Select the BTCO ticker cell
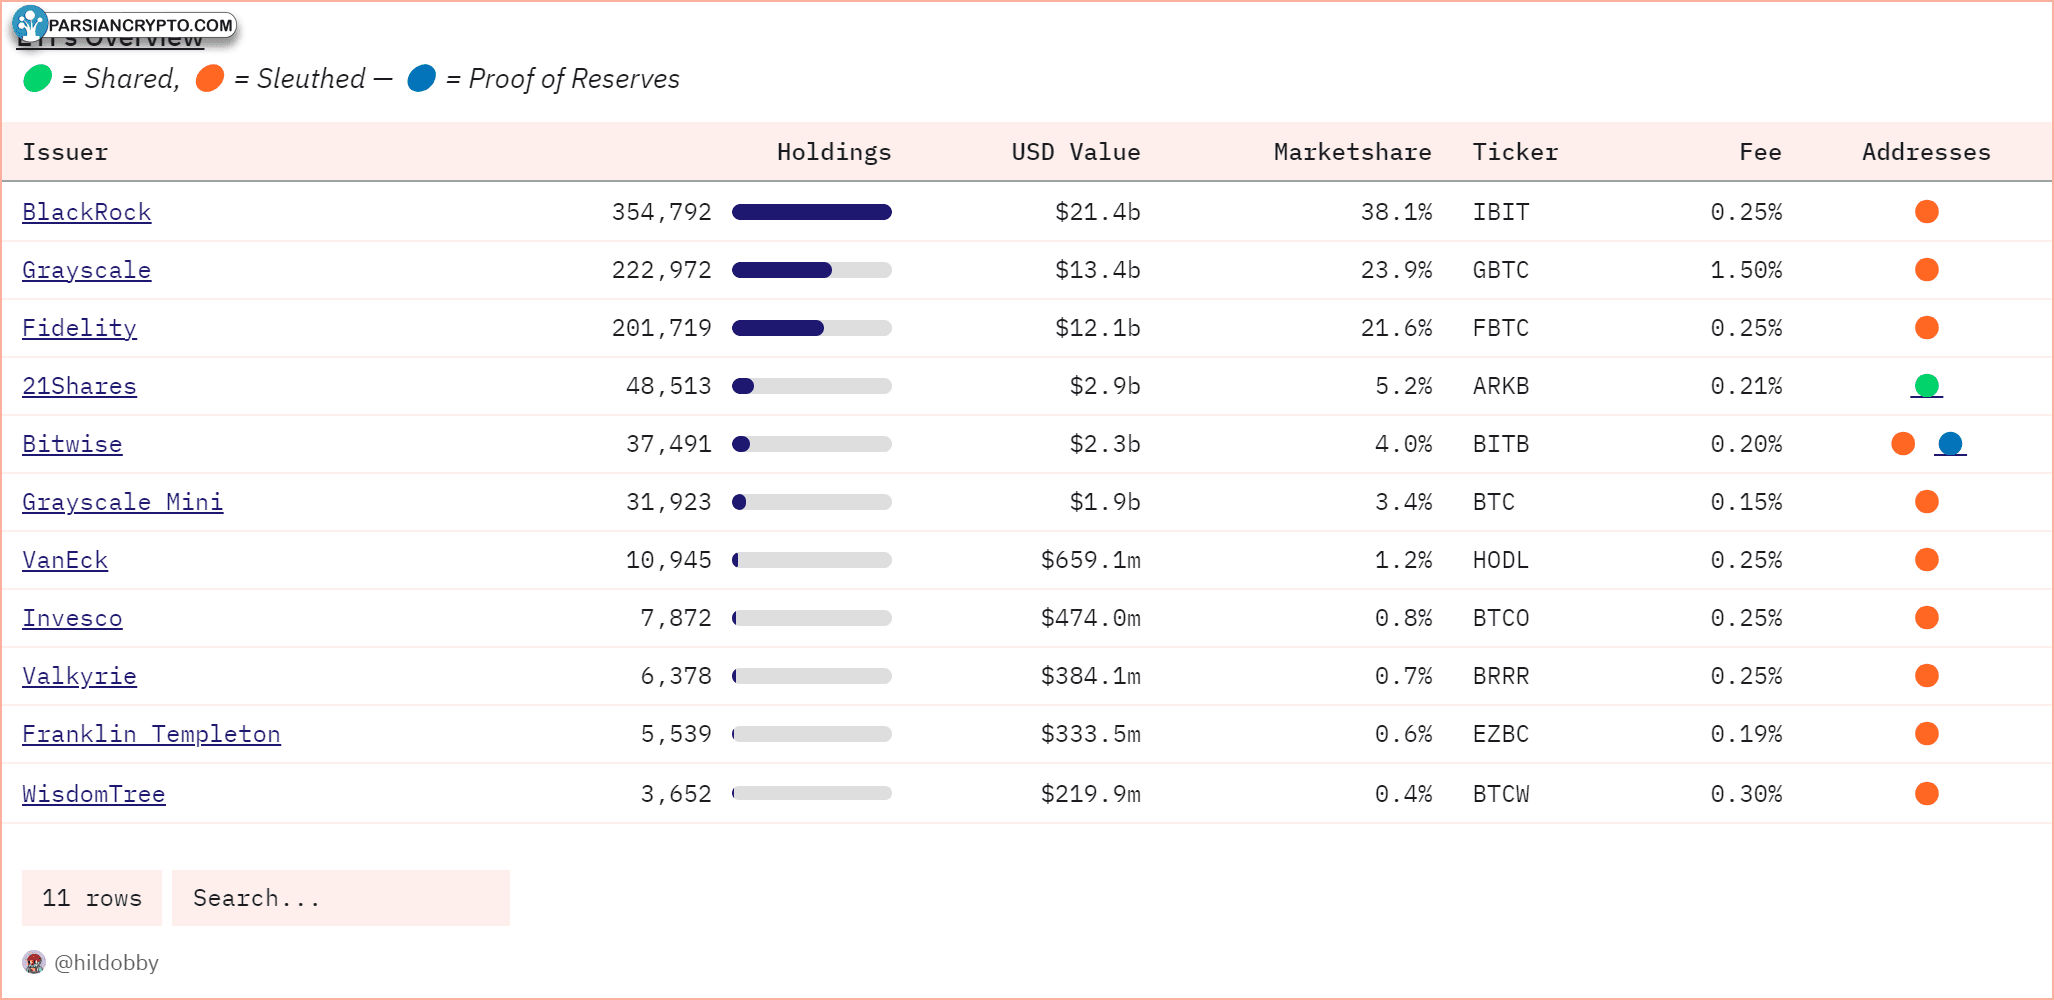 [1501, 618]
